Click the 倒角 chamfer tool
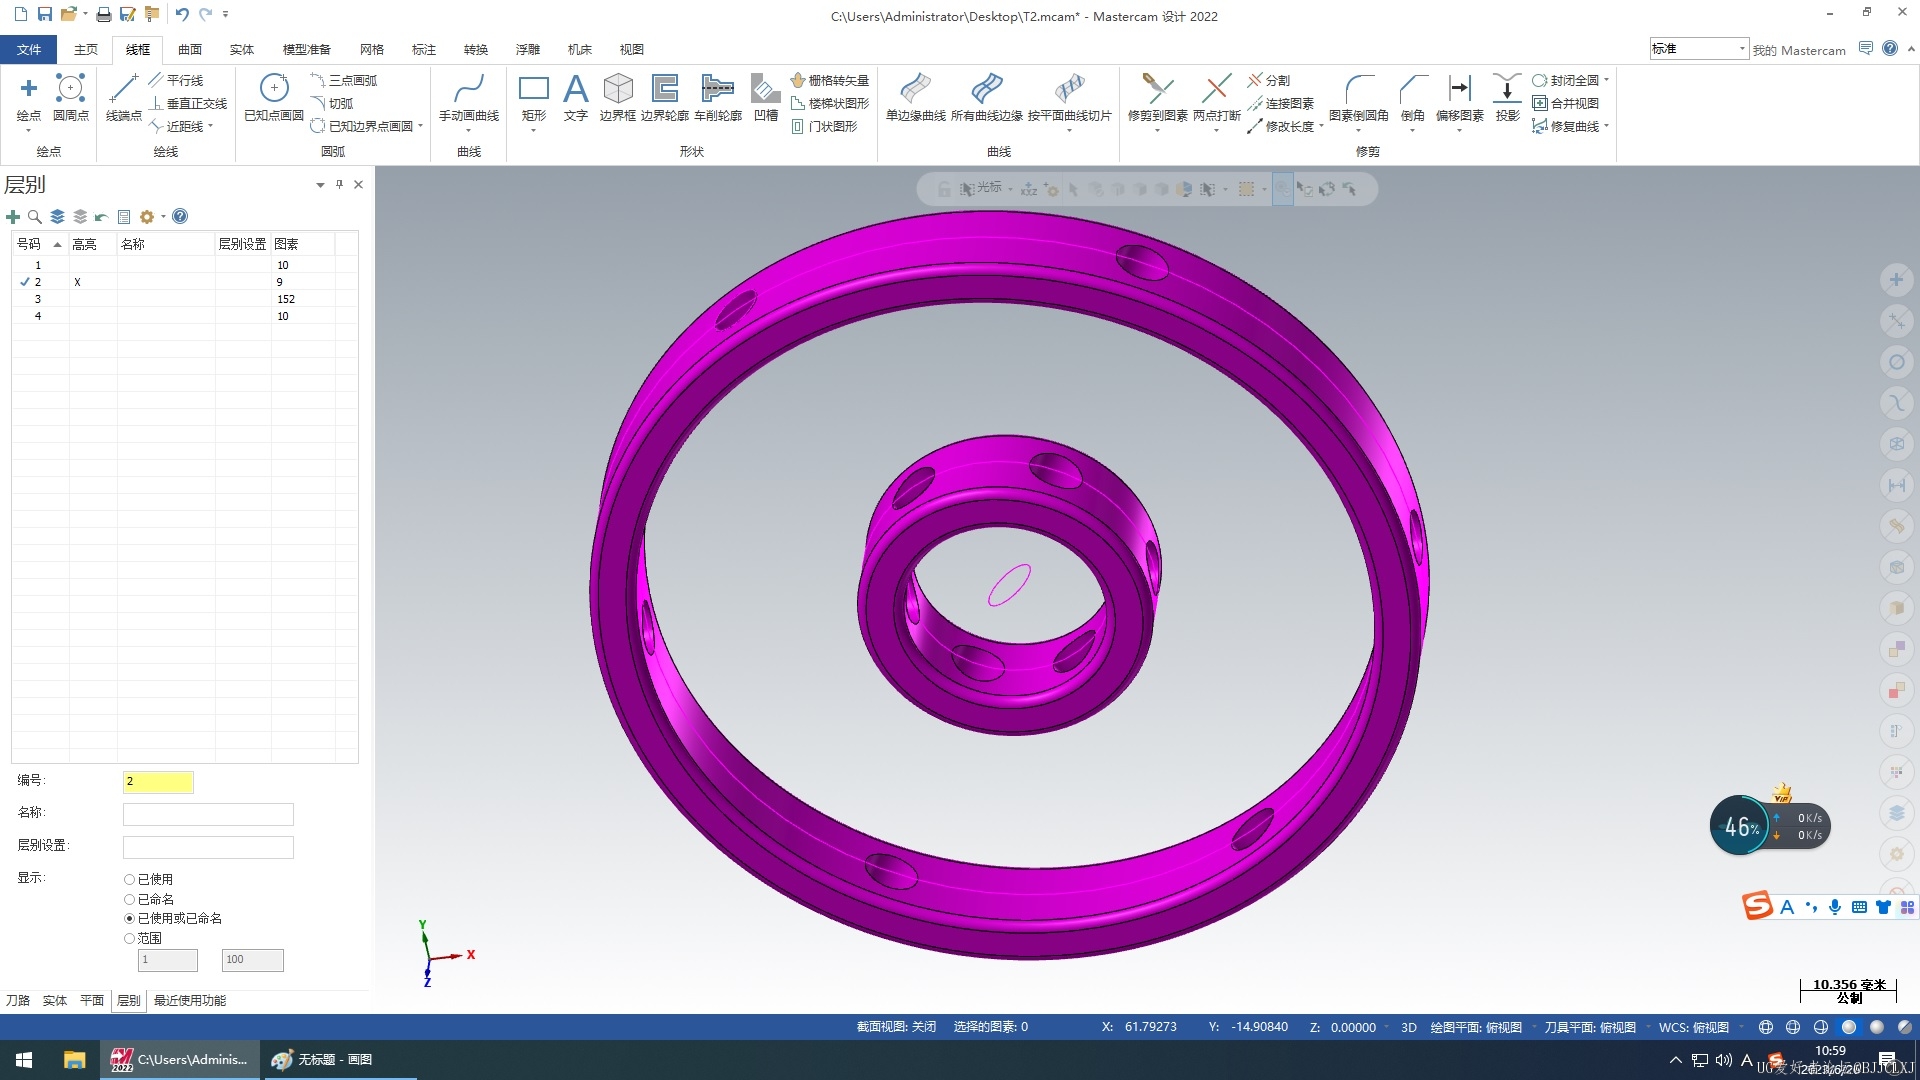Screen dimensions: 1920x1080 point(1412,97)
